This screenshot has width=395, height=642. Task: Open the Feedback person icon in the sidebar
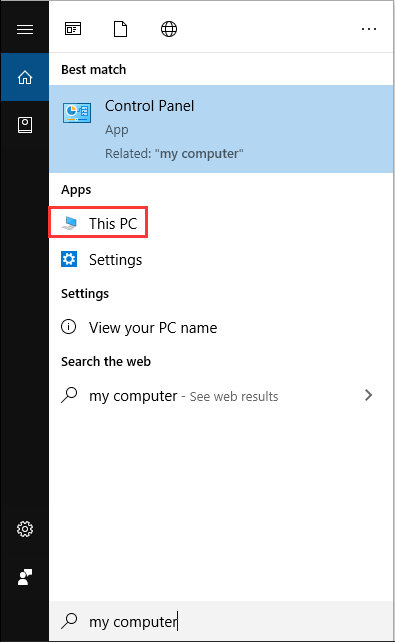click(25, 577)
